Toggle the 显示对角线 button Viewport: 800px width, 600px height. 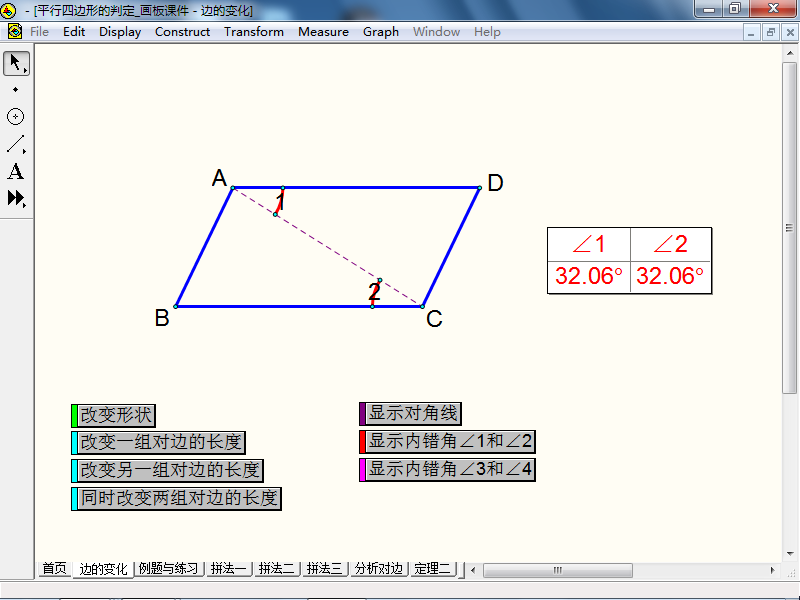(410, 413)
